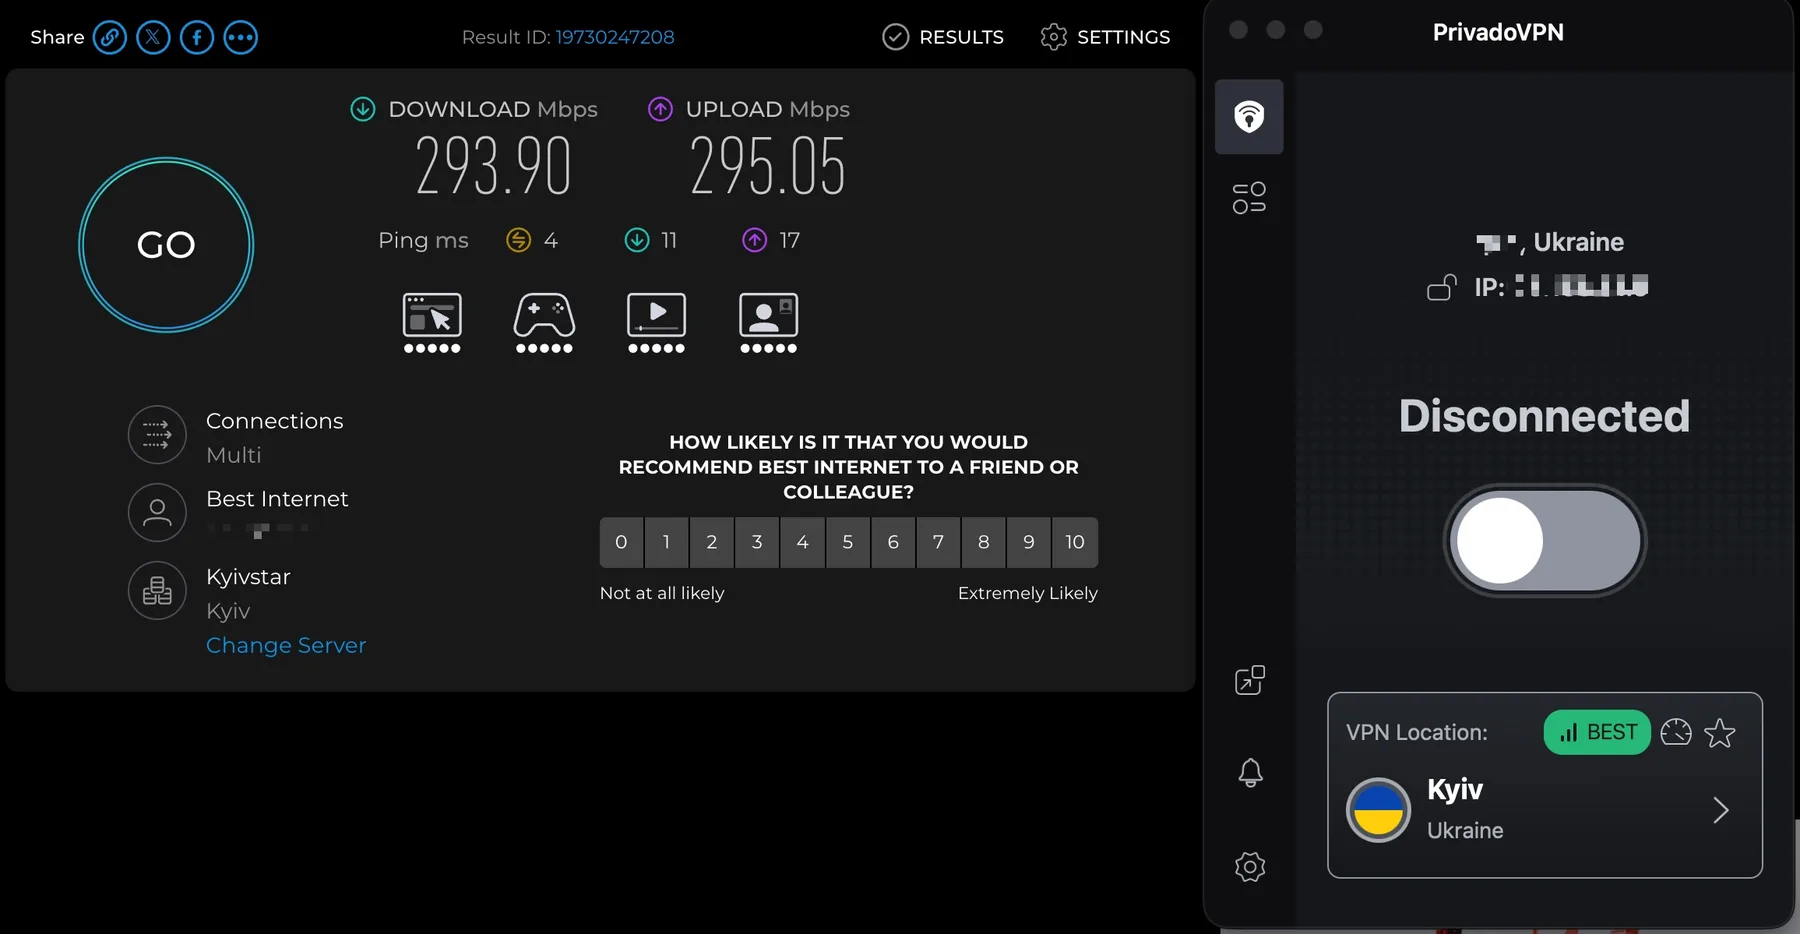Click the 'Not at all likely' label

click(662, 593)
